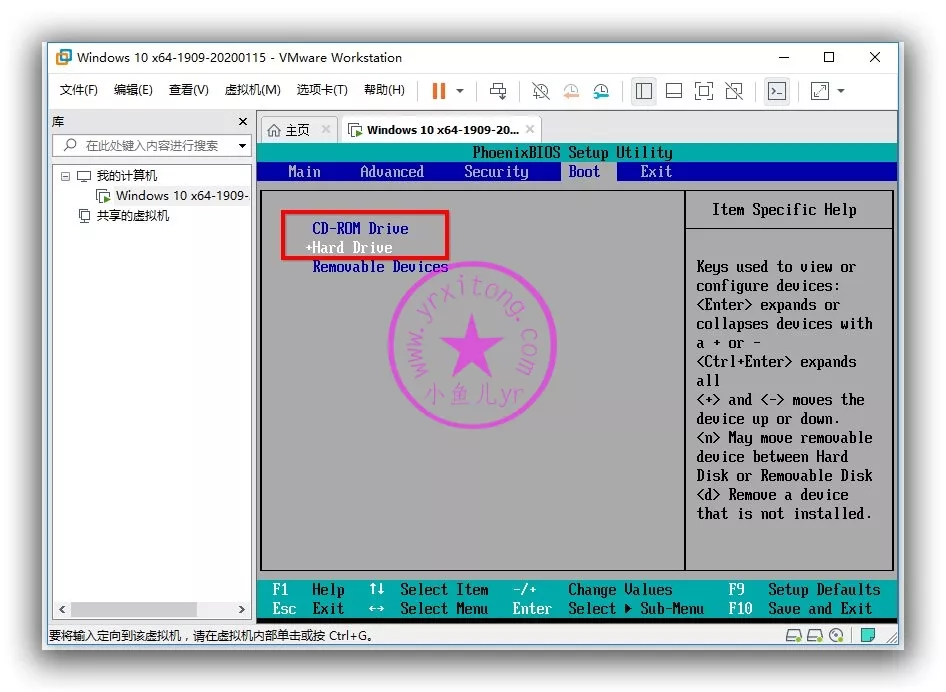Select 共享的虚拟机 in the library

click(132, 216)
